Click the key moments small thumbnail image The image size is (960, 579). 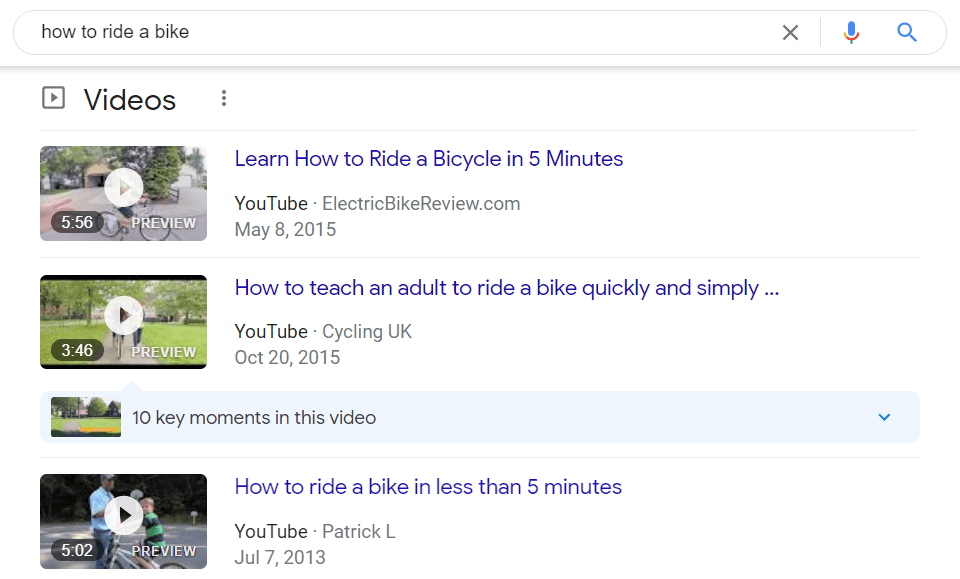click(86, 417)
